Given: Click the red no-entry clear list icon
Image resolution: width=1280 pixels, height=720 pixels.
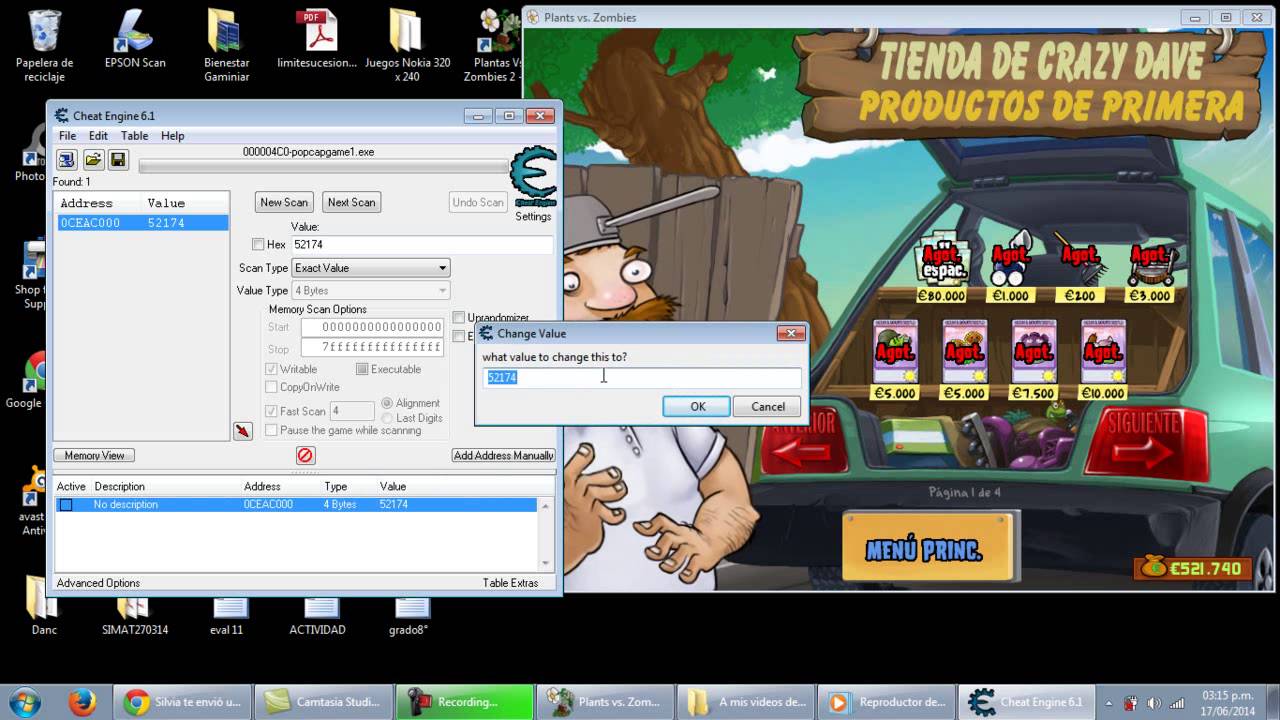Looking at the screenshot, I should click(x=305, y=455).
